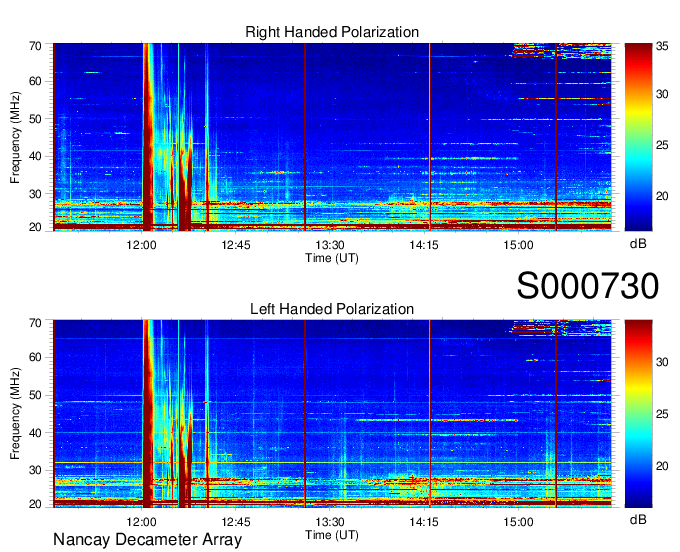The image size is (680, 552).
Task: Click the "12:00" tick of the Right Handed plot
Action: tap(142, 245)
